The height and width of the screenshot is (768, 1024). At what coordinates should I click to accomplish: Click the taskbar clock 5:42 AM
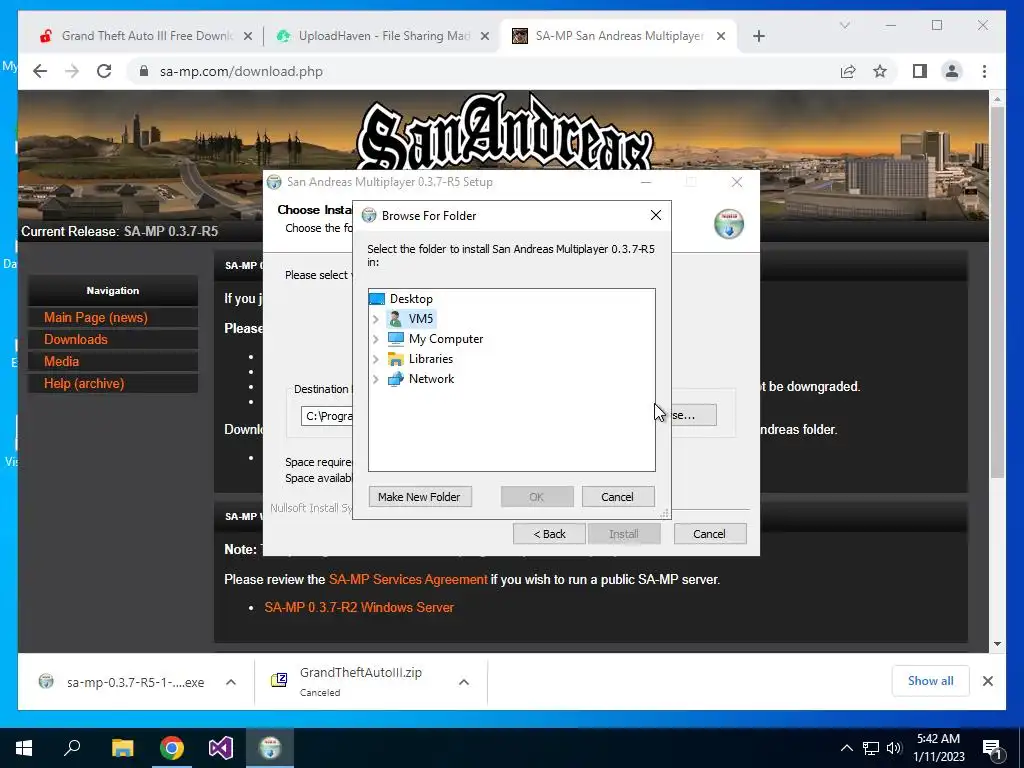coord(938,748)
